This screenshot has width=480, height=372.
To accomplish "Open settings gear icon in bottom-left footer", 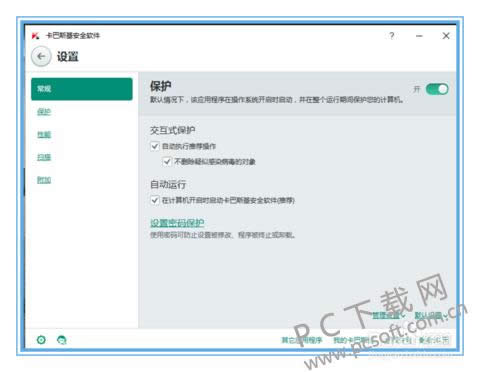I will [x=41, y=340].
